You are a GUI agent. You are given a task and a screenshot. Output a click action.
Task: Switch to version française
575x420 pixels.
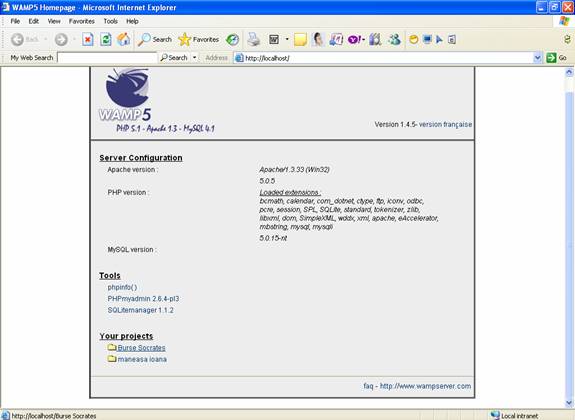coord(445,124)
